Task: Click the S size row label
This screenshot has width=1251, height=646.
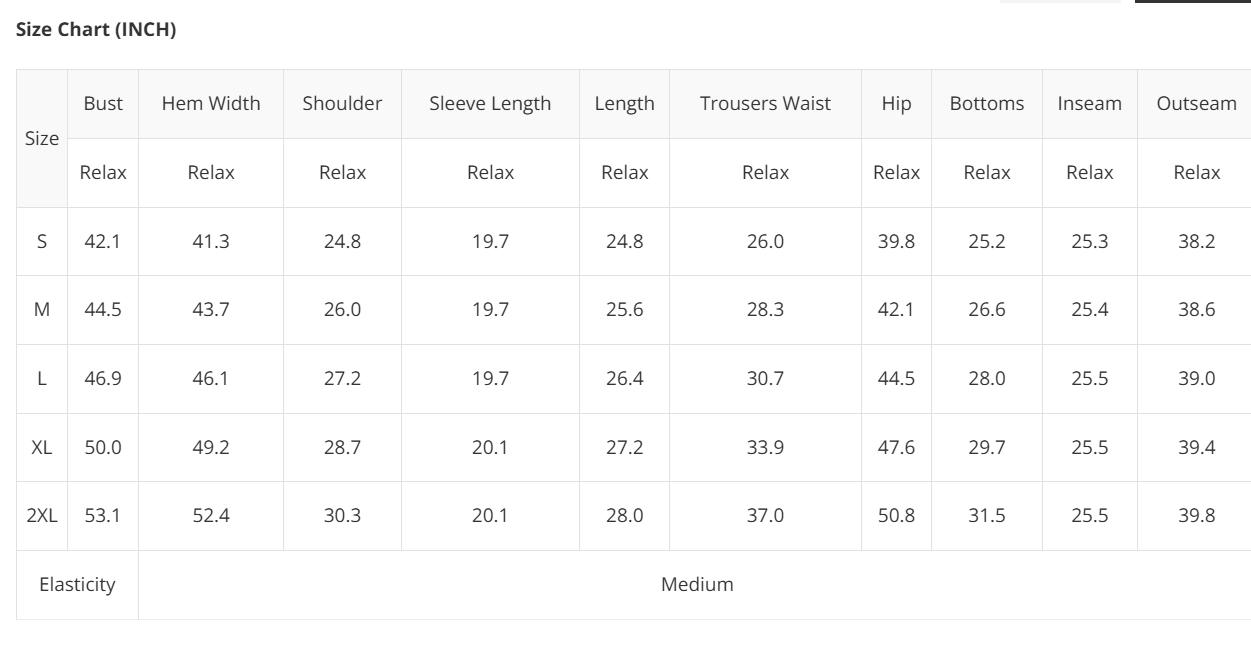Action: pyautogui.click(x=42, y=241)
